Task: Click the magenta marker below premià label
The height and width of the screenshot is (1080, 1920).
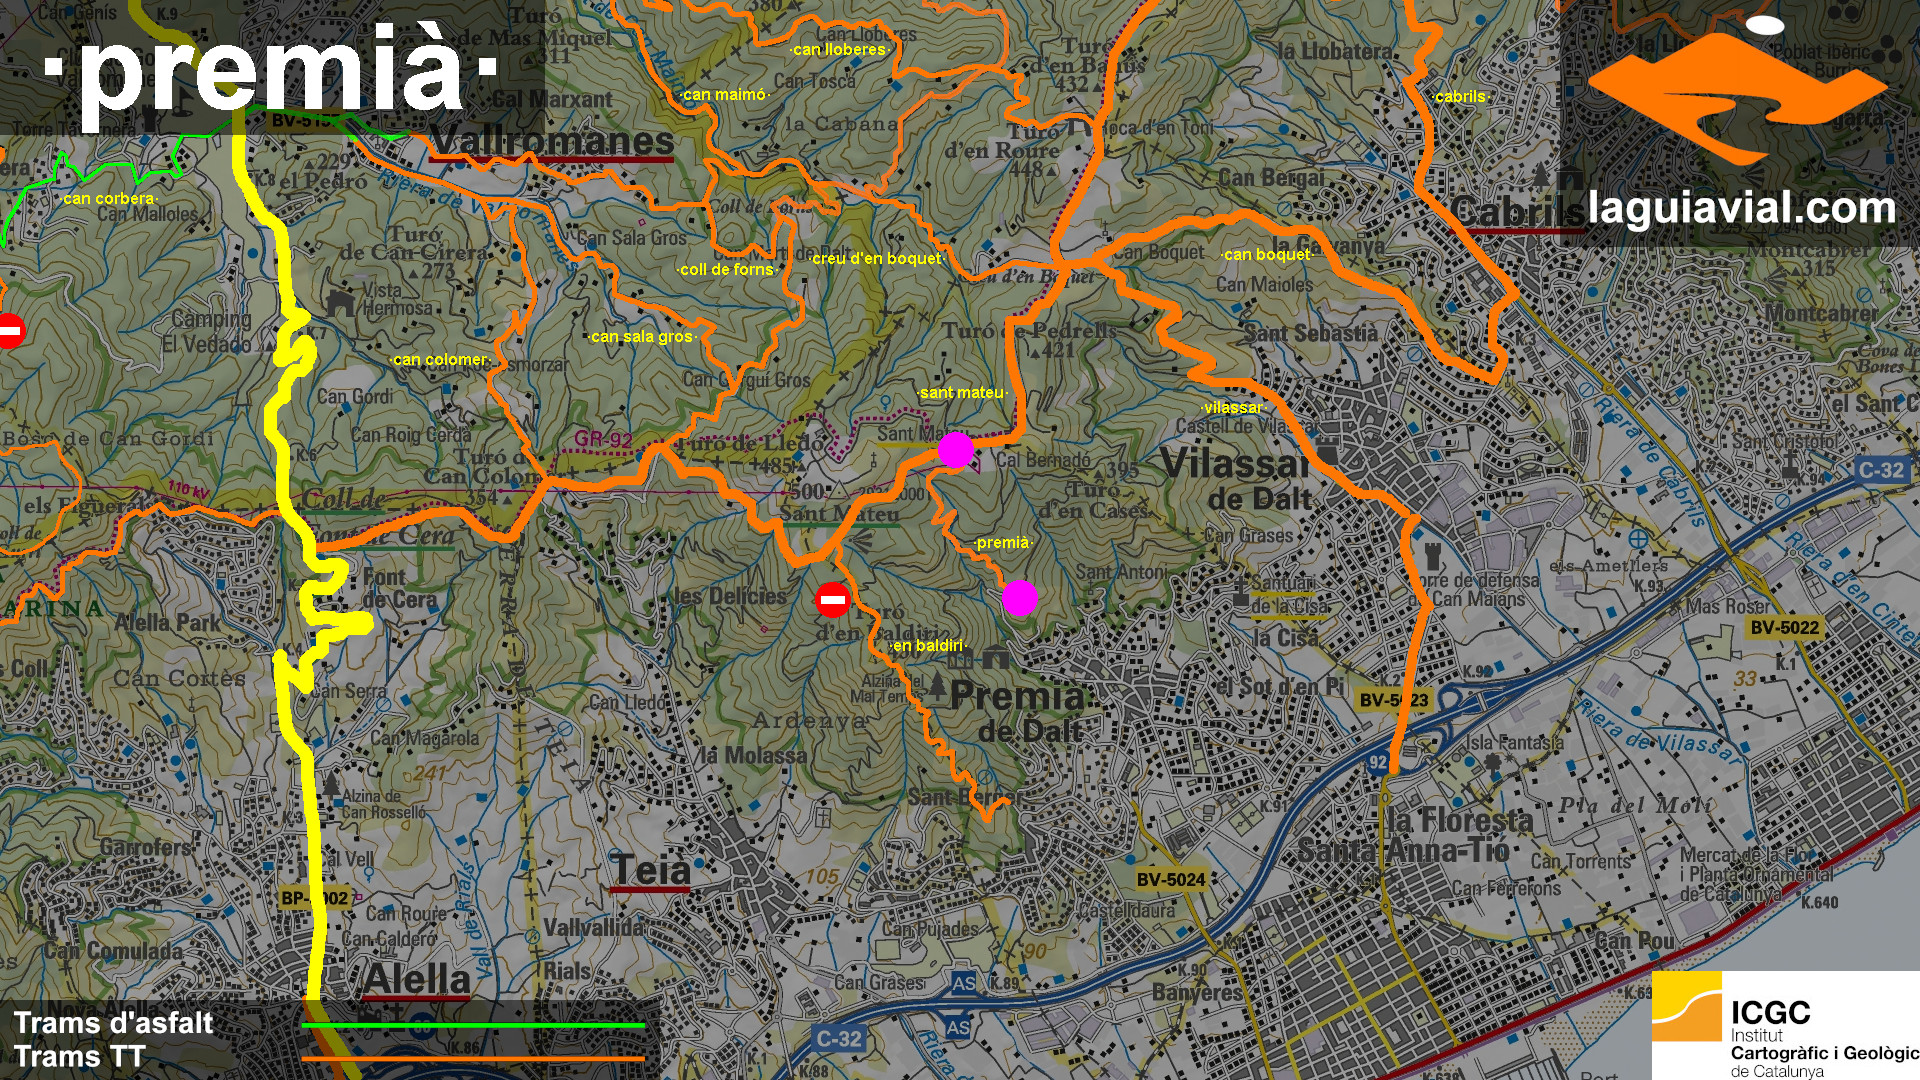Action: (1020, 598)
